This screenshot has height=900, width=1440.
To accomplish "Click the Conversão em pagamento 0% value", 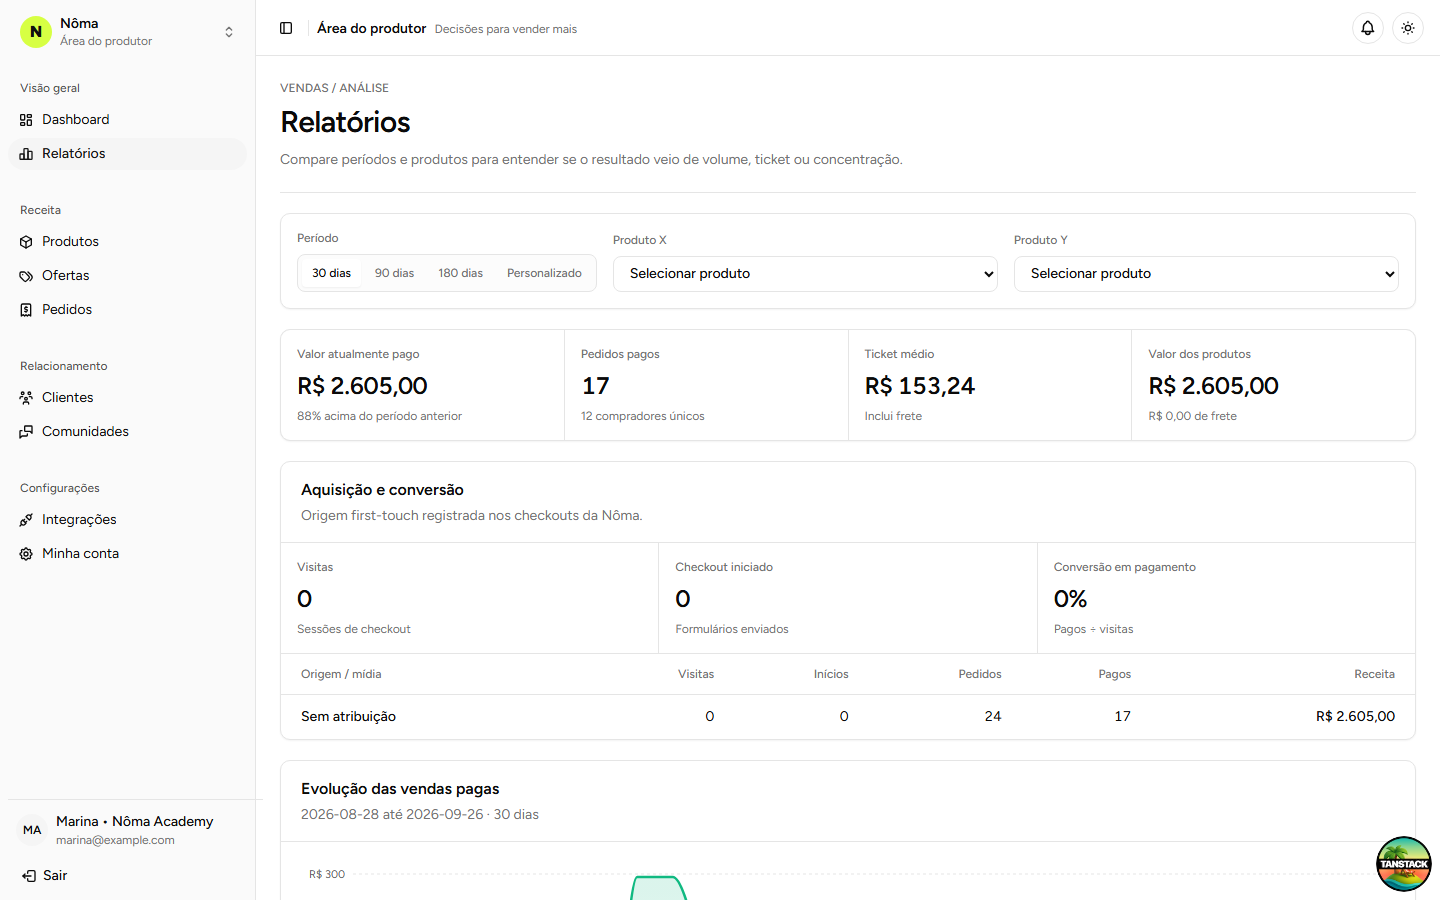I will point(1070,599).
